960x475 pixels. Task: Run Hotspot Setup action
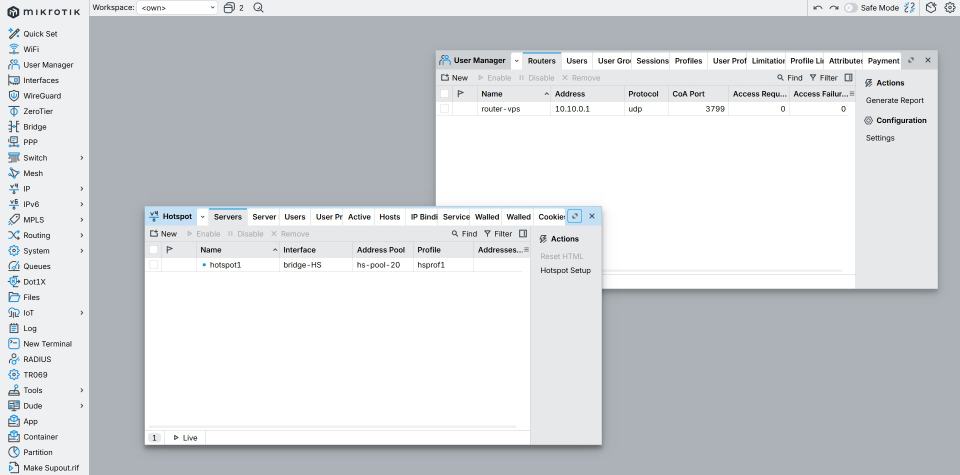565,271
